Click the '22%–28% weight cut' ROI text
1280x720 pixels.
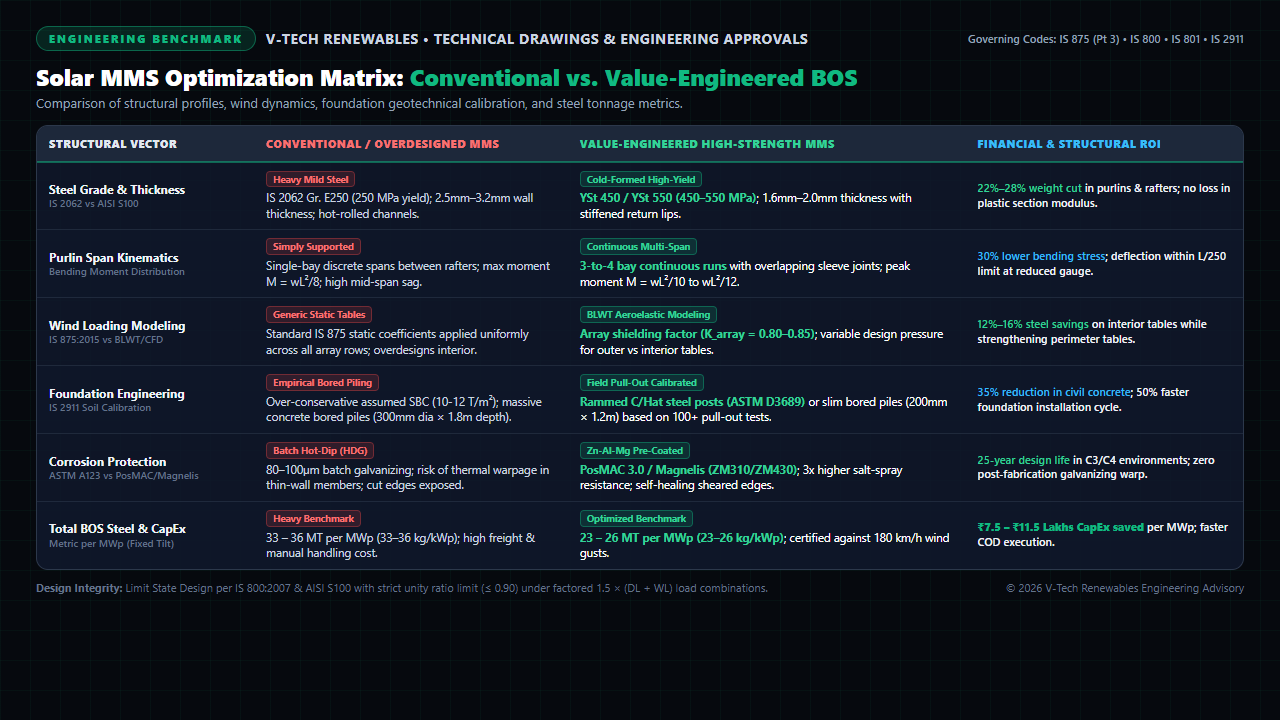tap(1029, 188)
